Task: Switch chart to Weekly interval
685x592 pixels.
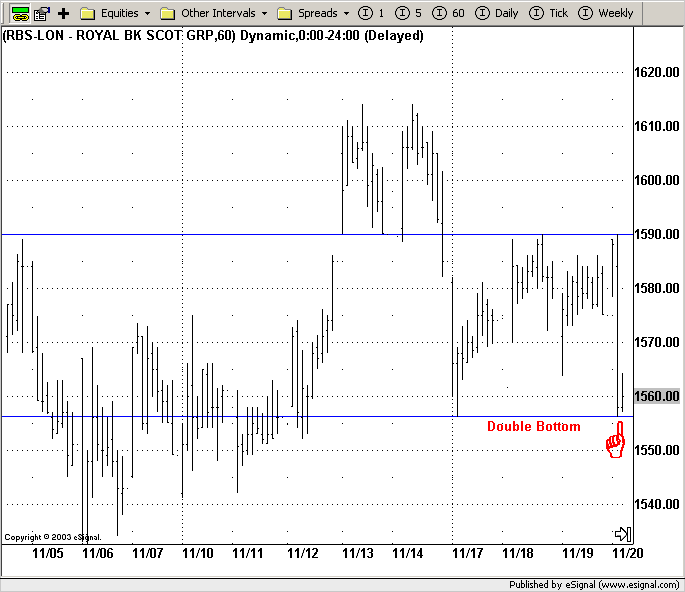Action: 605,14
